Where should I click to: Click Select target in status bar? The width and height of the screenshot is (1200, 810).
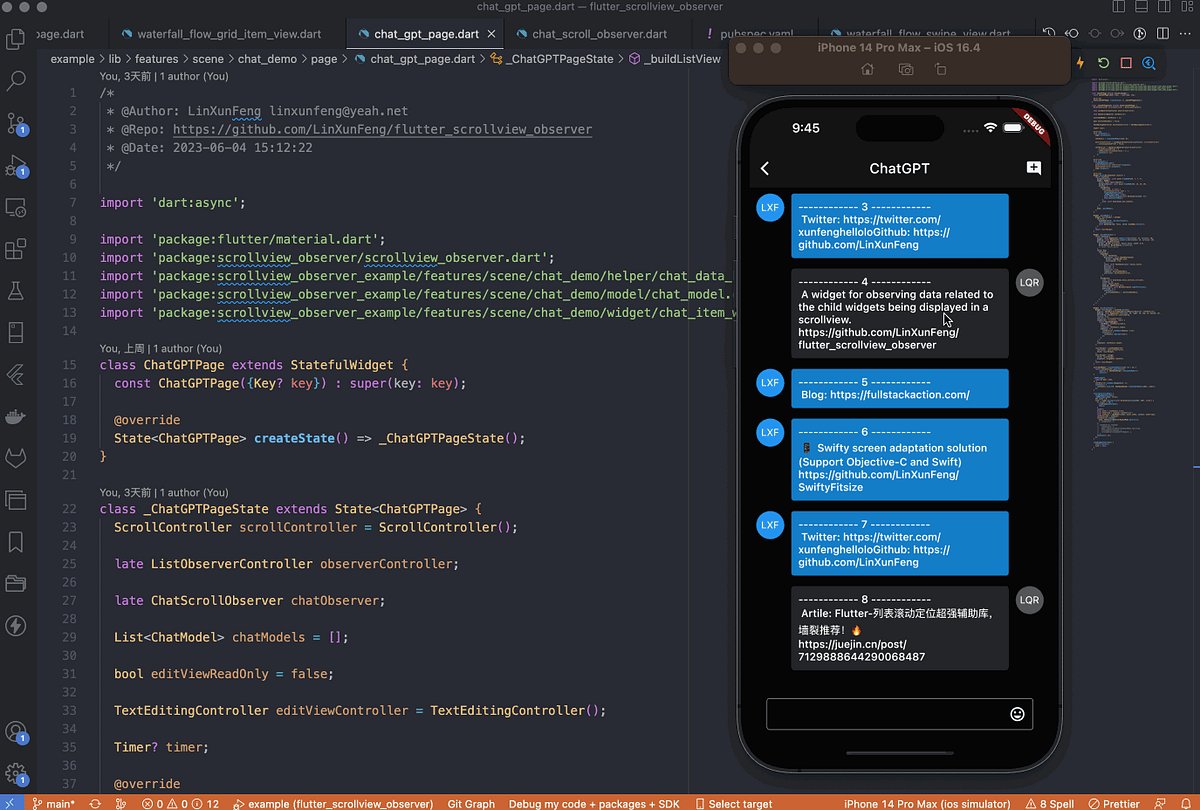(x=735, y=803)
